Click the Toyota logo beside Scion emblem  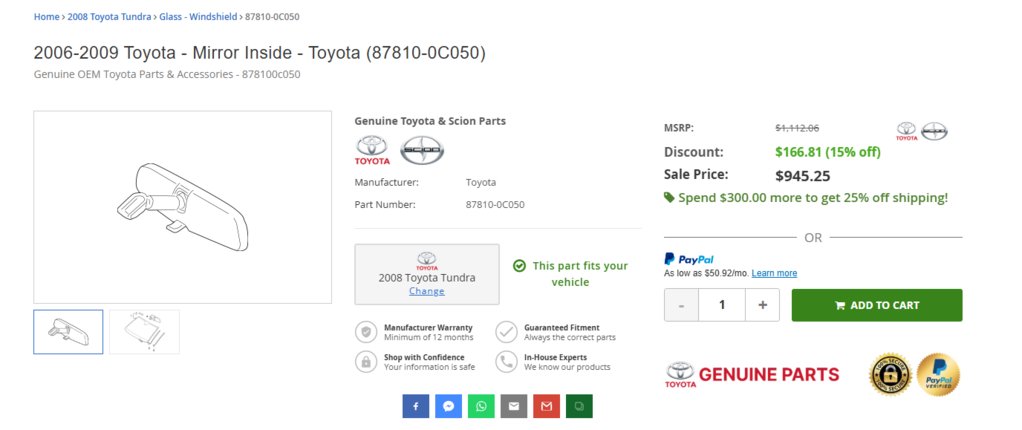(x=372, y=150)
